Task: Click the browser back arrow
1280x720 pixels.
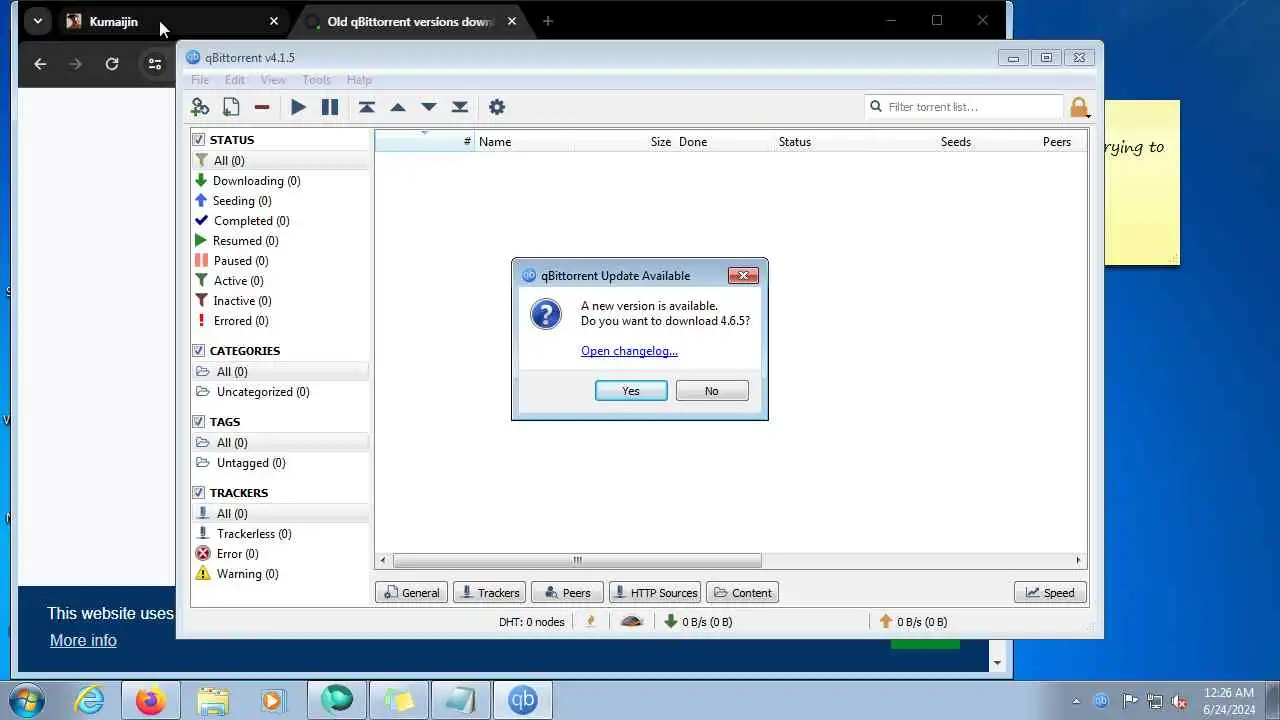Action: pos(40,64)
